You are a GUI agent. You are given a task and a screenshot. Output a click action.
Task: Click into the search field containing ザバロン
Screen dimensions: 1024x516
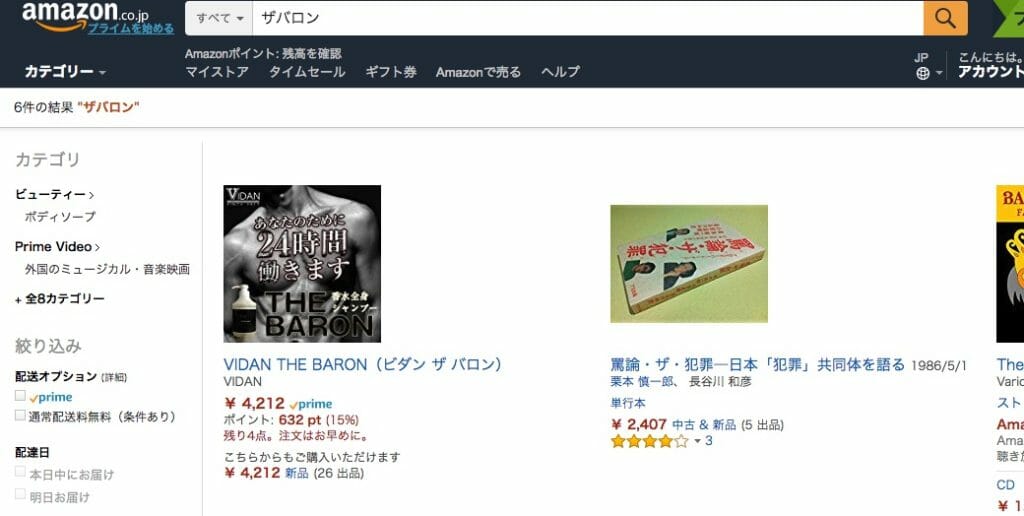pyautogui.click(x=588, y=18)
